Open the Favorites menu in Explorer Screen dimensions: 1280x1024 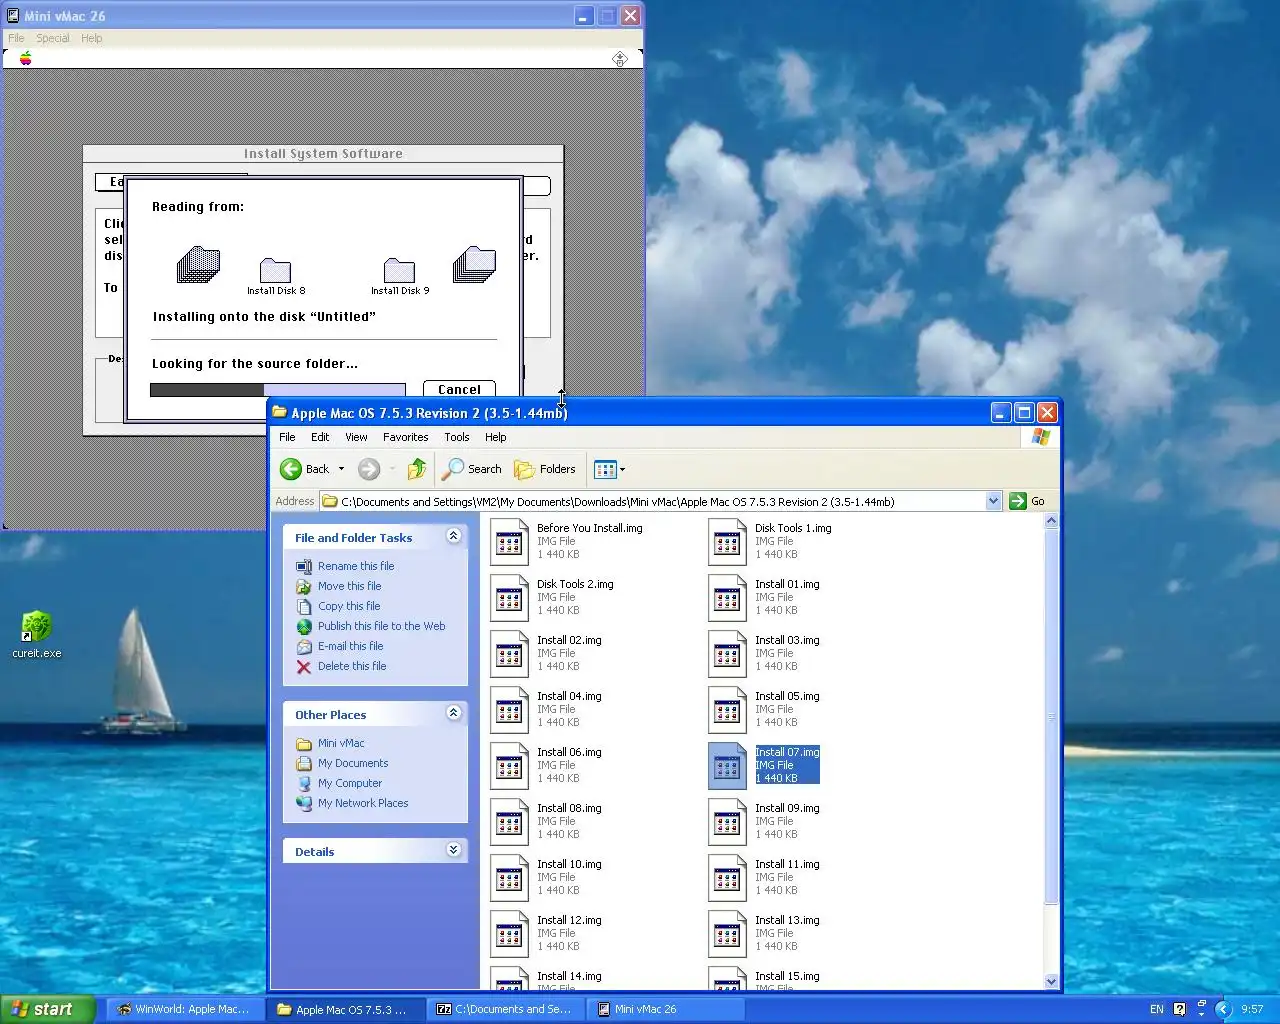point(405,437)
